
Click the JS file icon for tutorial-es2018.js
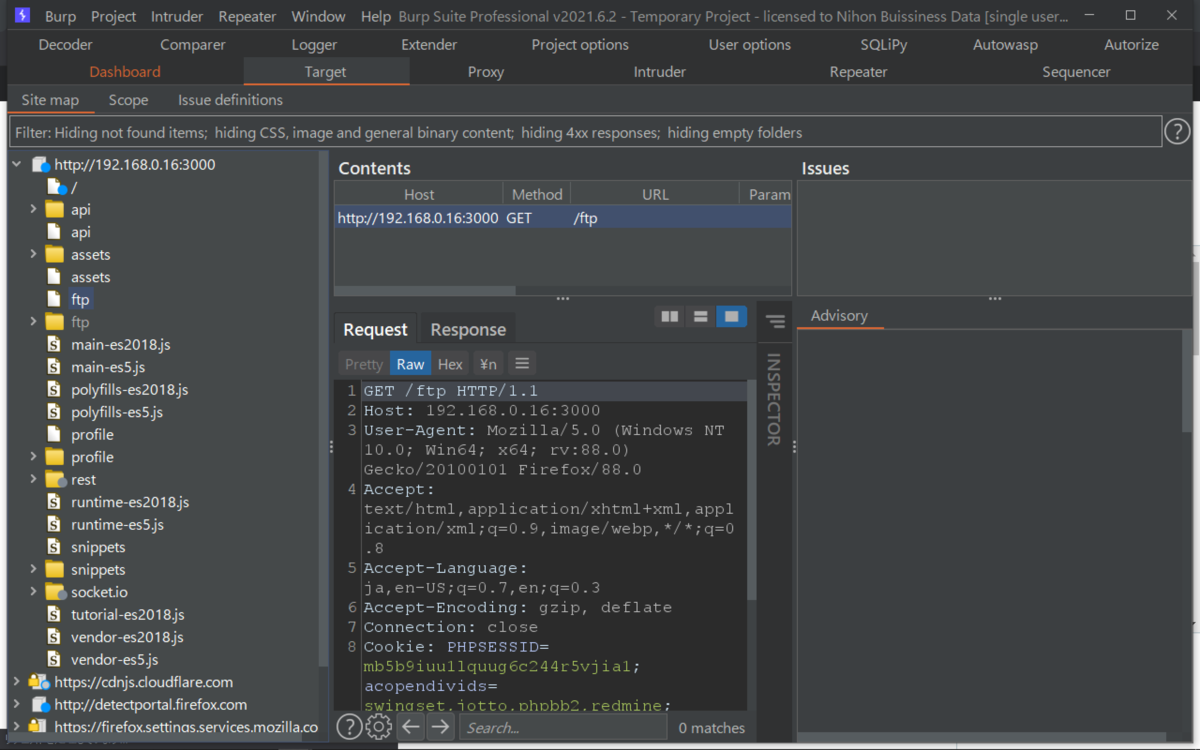coord(54,615)
